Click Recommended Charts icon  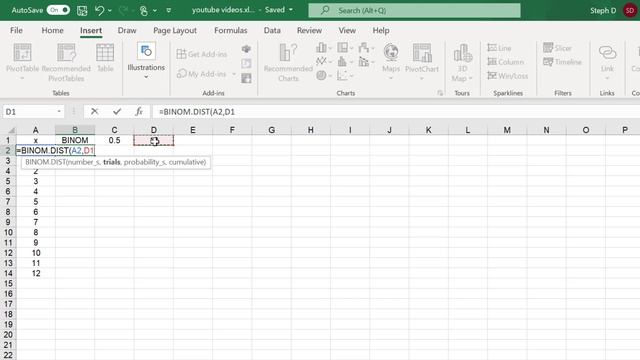pos(288,52)
